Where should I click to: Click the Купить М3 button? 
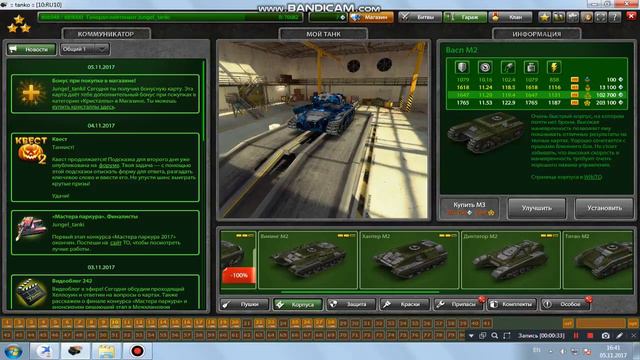click(469, 208)
